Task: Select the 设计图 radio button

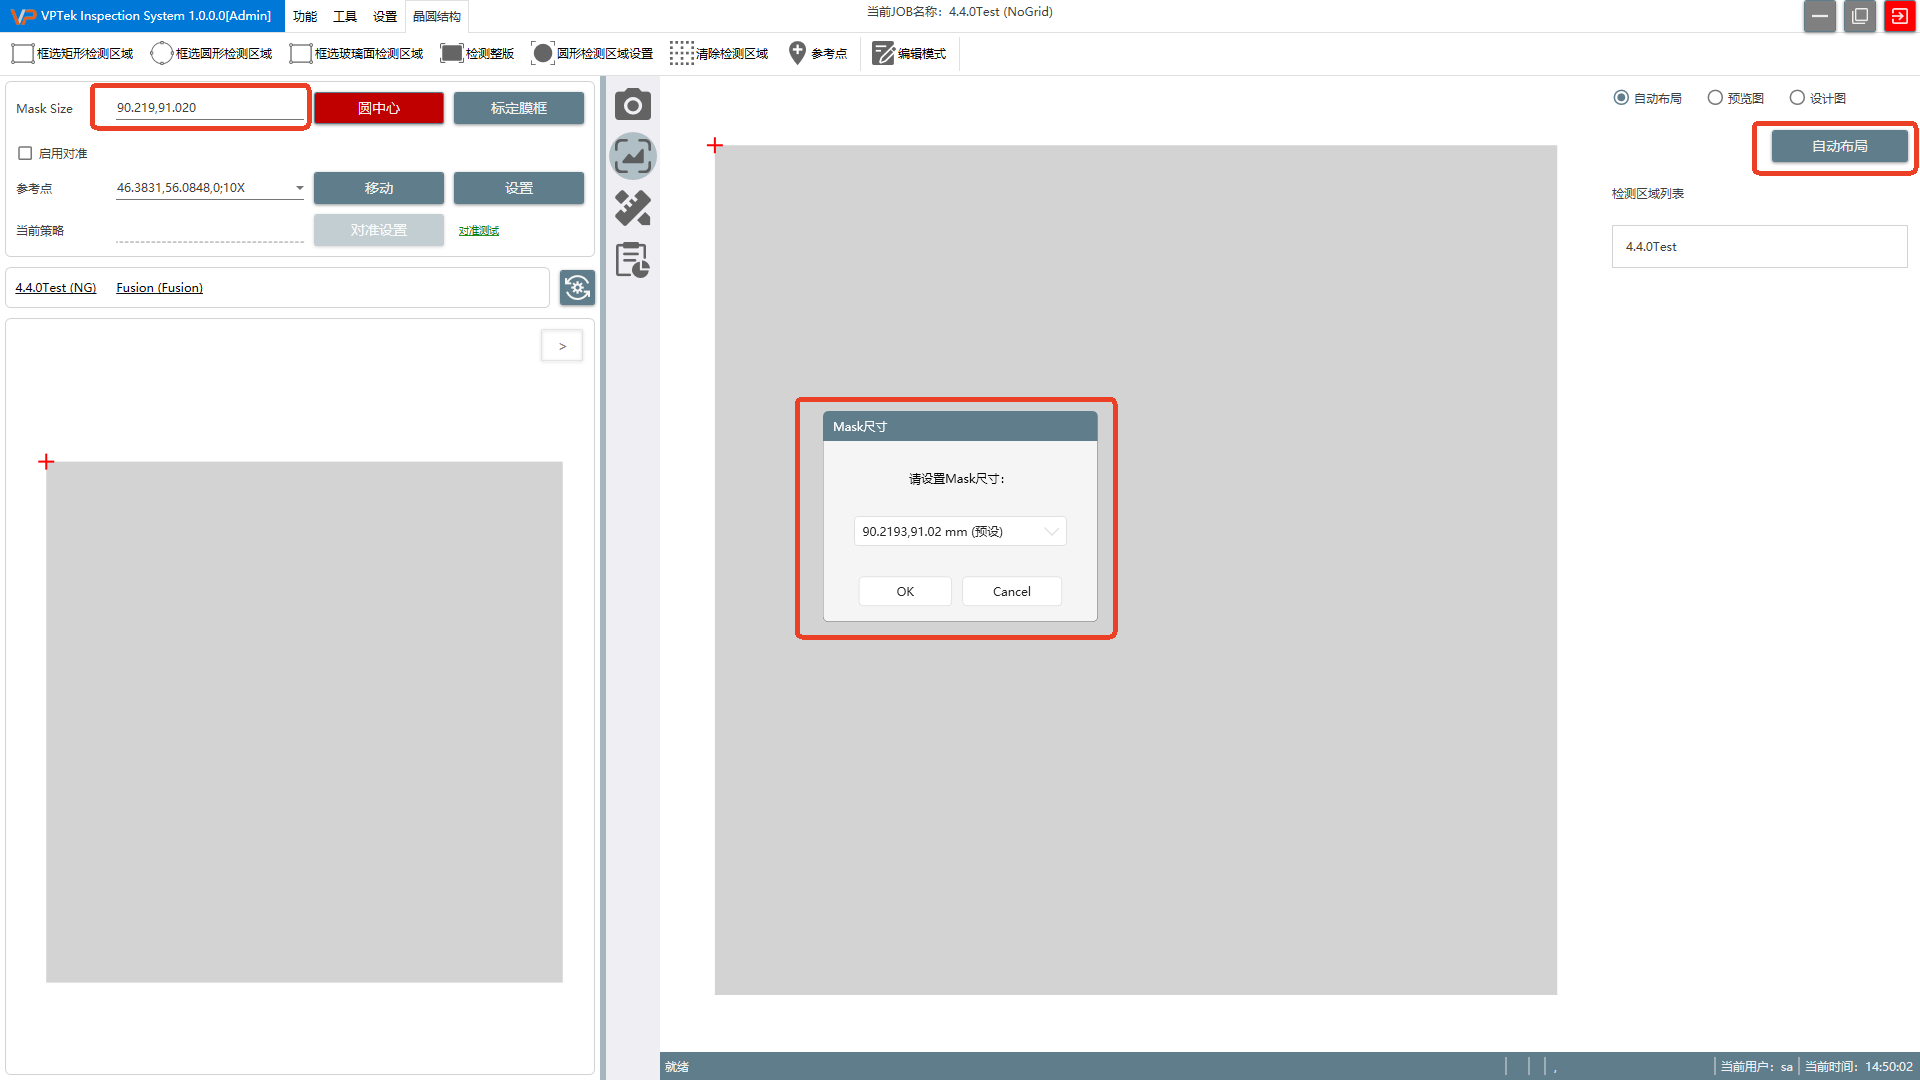Action: (x=1797, y=98)
